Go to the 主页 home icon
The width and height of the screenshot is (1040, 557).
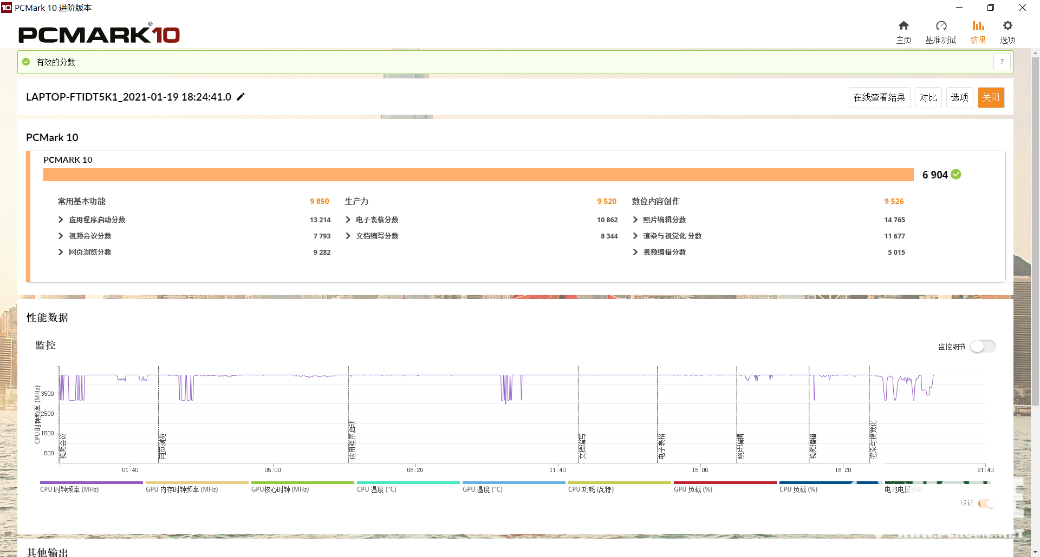tap(903, 26)
